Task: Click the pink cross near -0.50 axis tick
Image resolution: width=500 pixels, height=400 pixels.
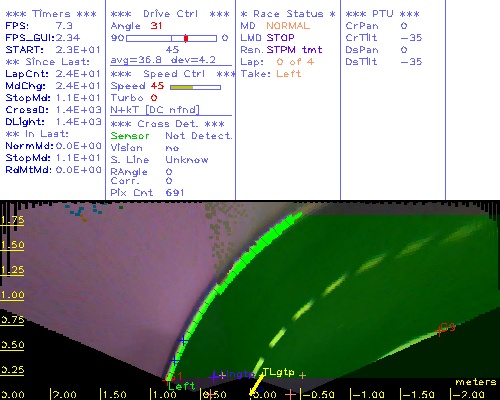Action: 290,395
